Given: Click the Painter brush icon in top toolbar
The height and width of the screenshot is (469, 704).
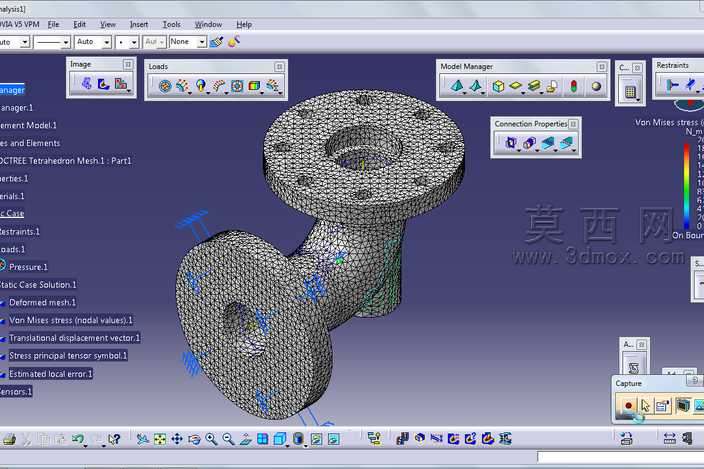Looking at the screenshot, I should (x=216, y=42).
